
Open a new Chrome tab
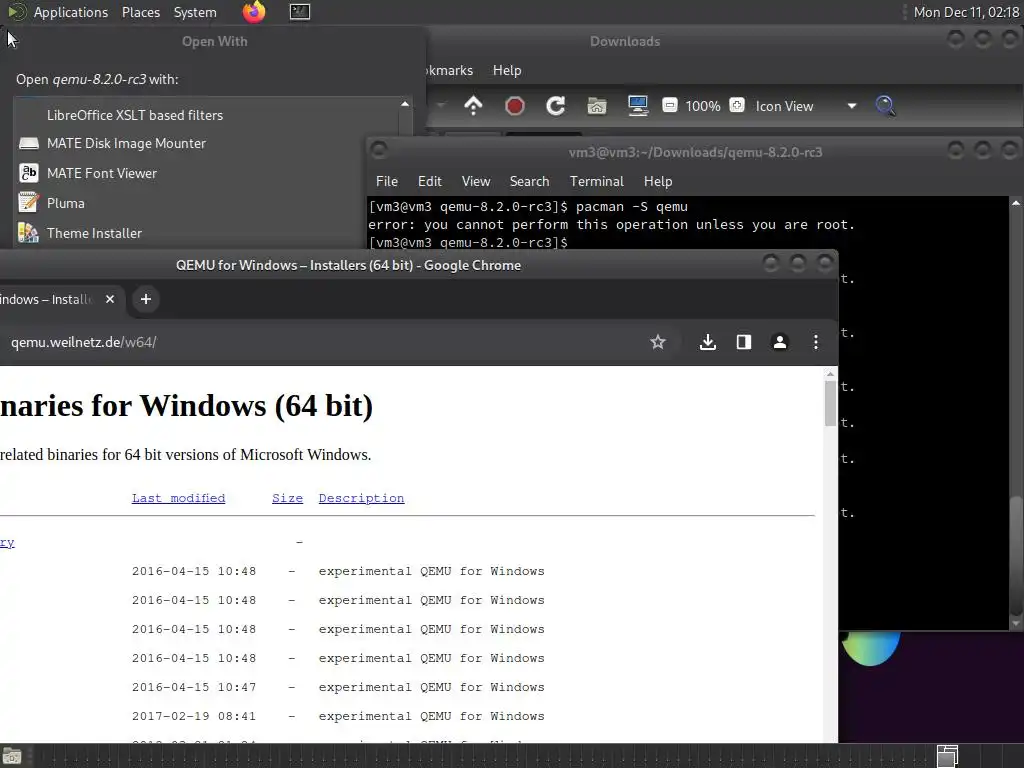tap(146, 299)
